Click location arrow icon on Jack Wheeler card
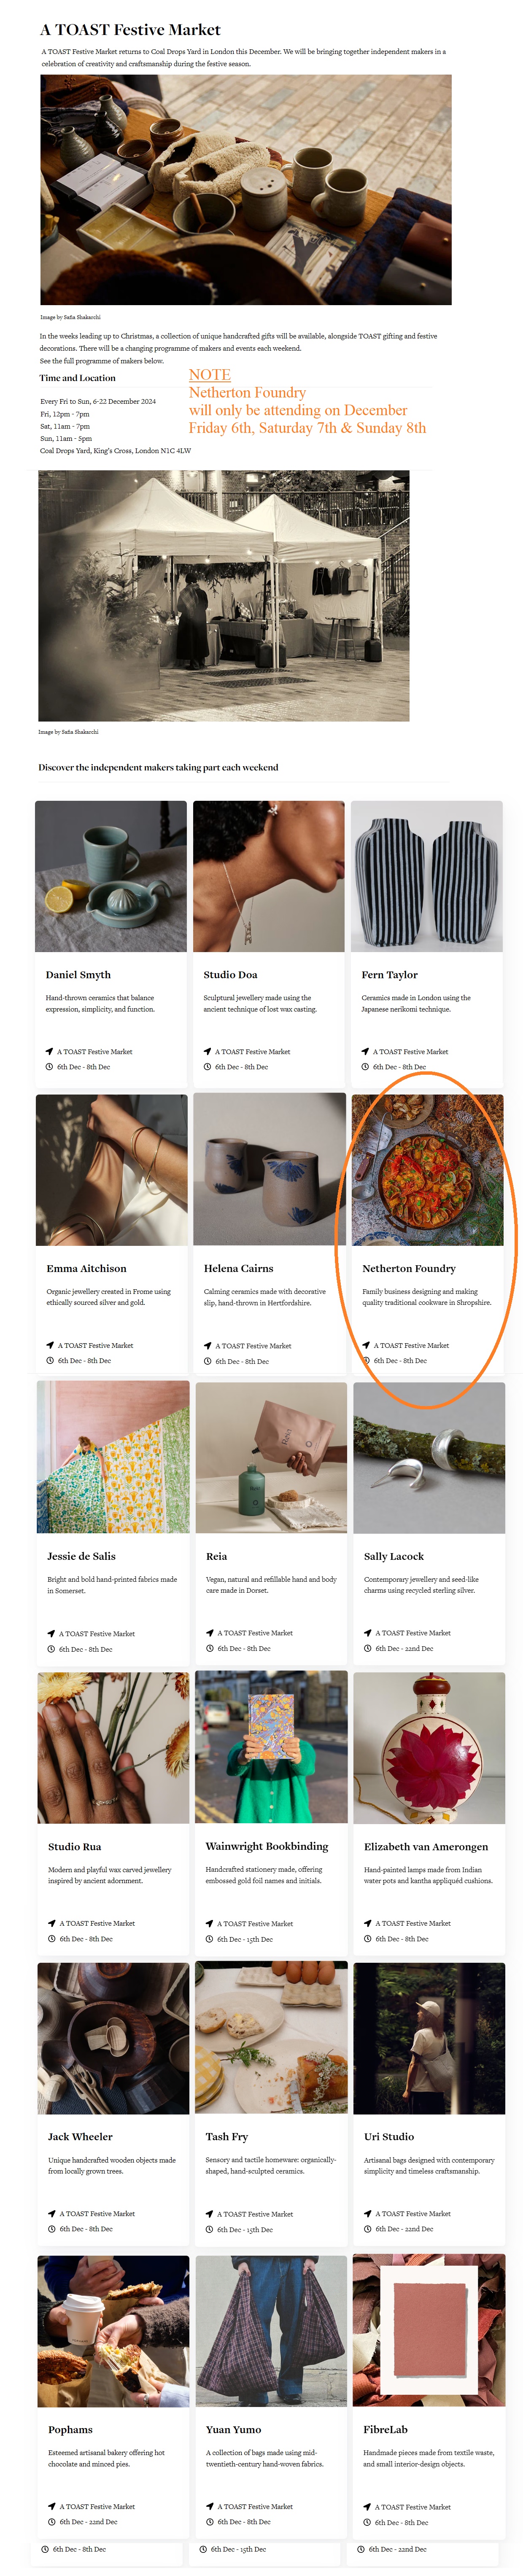Image resolution: width=523 pixels, height=2576 pixels. [x=52, y=2213]
